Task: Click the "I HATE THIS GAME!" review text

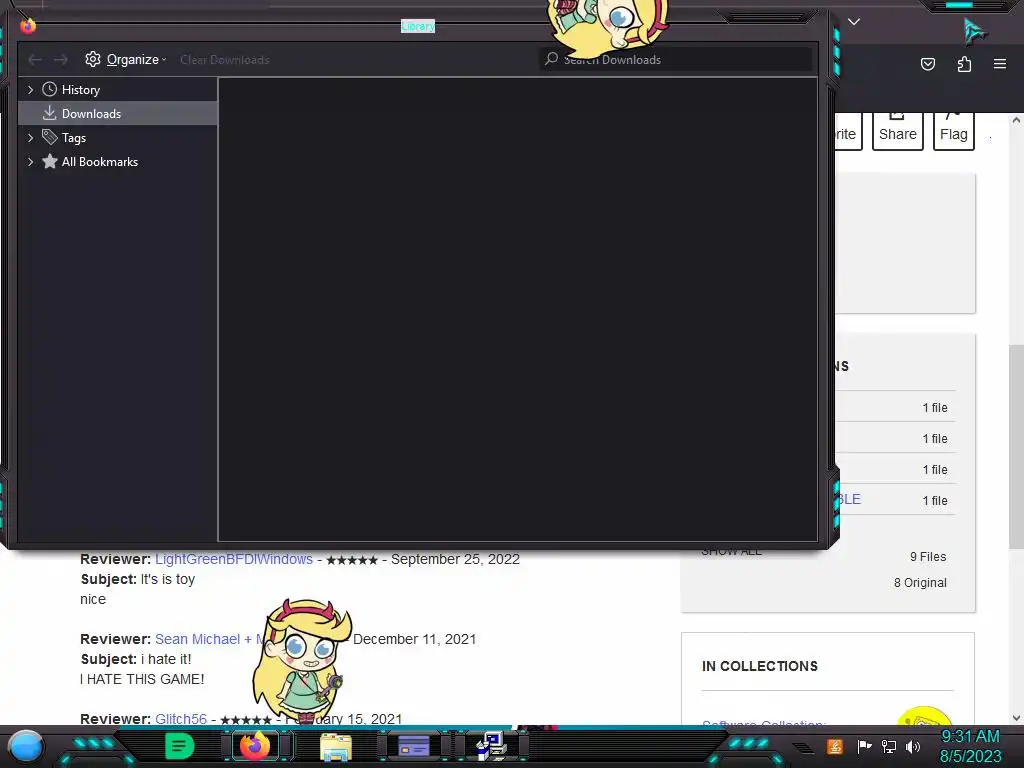Action: [142, 679]
